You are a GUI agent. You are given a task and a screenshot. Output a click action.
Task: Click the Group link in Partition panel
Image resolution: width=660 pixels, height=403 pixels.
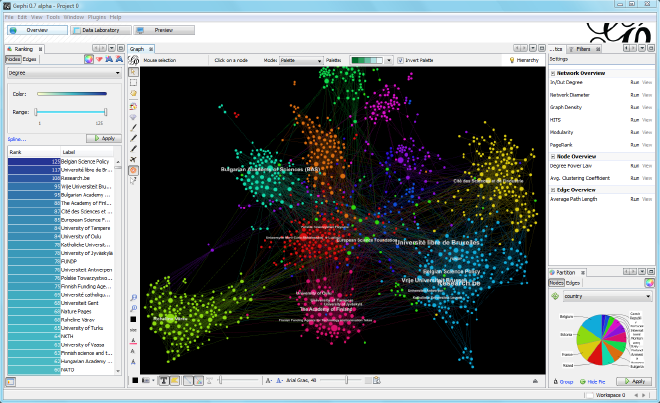tap(566, 382)
